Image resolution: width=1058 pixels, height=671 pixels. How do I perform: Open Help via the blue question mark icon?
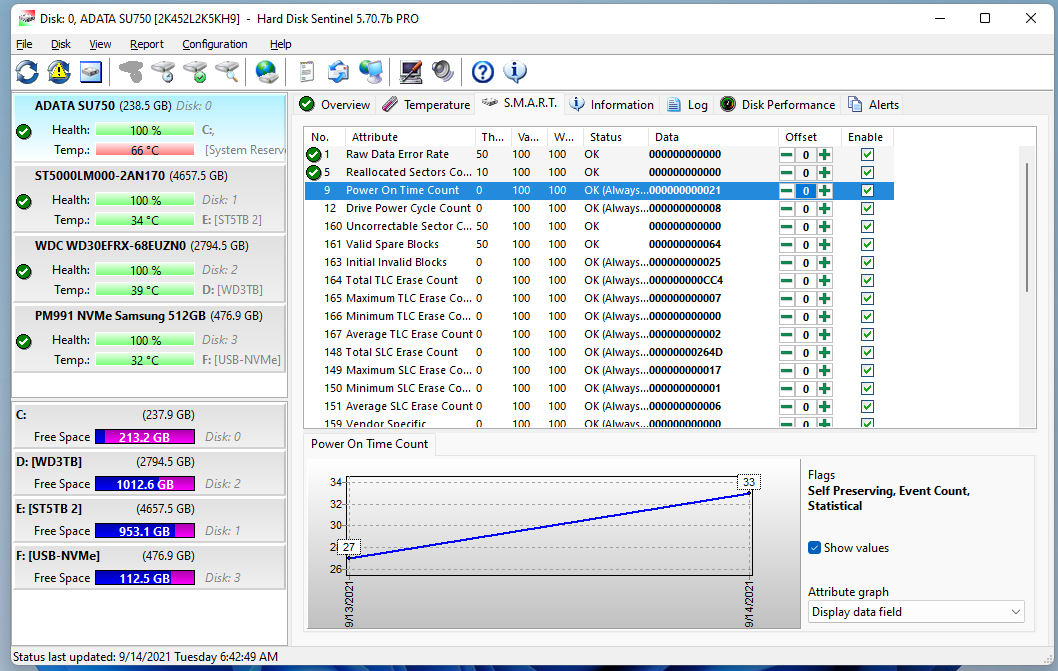pos(482,72)
